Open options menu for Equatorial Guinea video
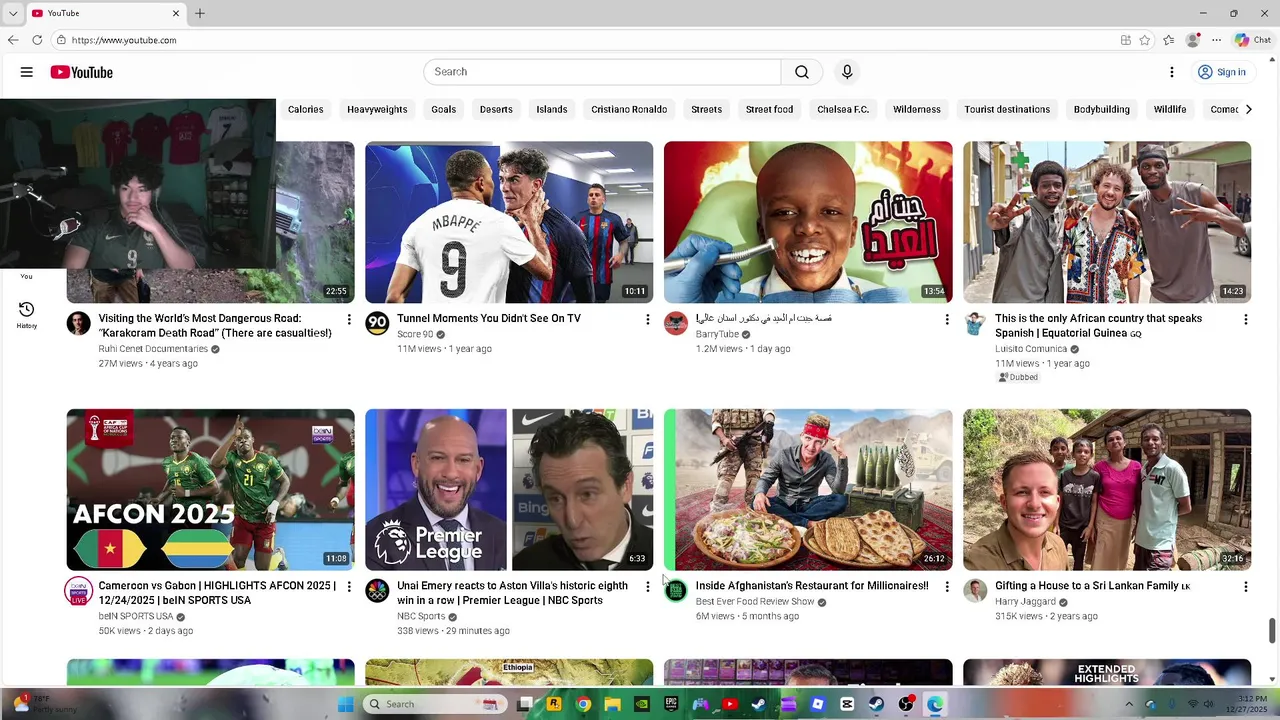1280x720 pixels. tap(1246, 319)
